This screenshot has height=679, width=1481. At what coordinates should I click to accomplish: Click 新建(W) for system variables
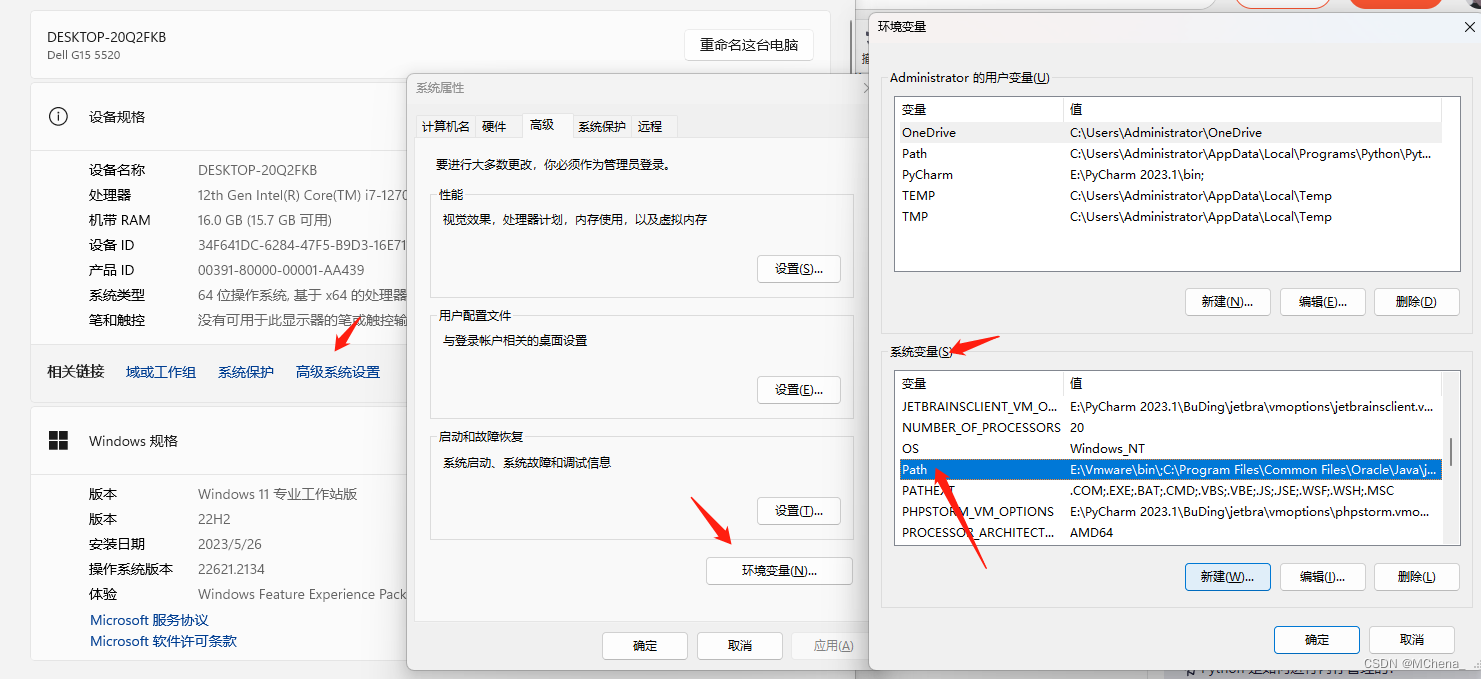[1227, 577]
